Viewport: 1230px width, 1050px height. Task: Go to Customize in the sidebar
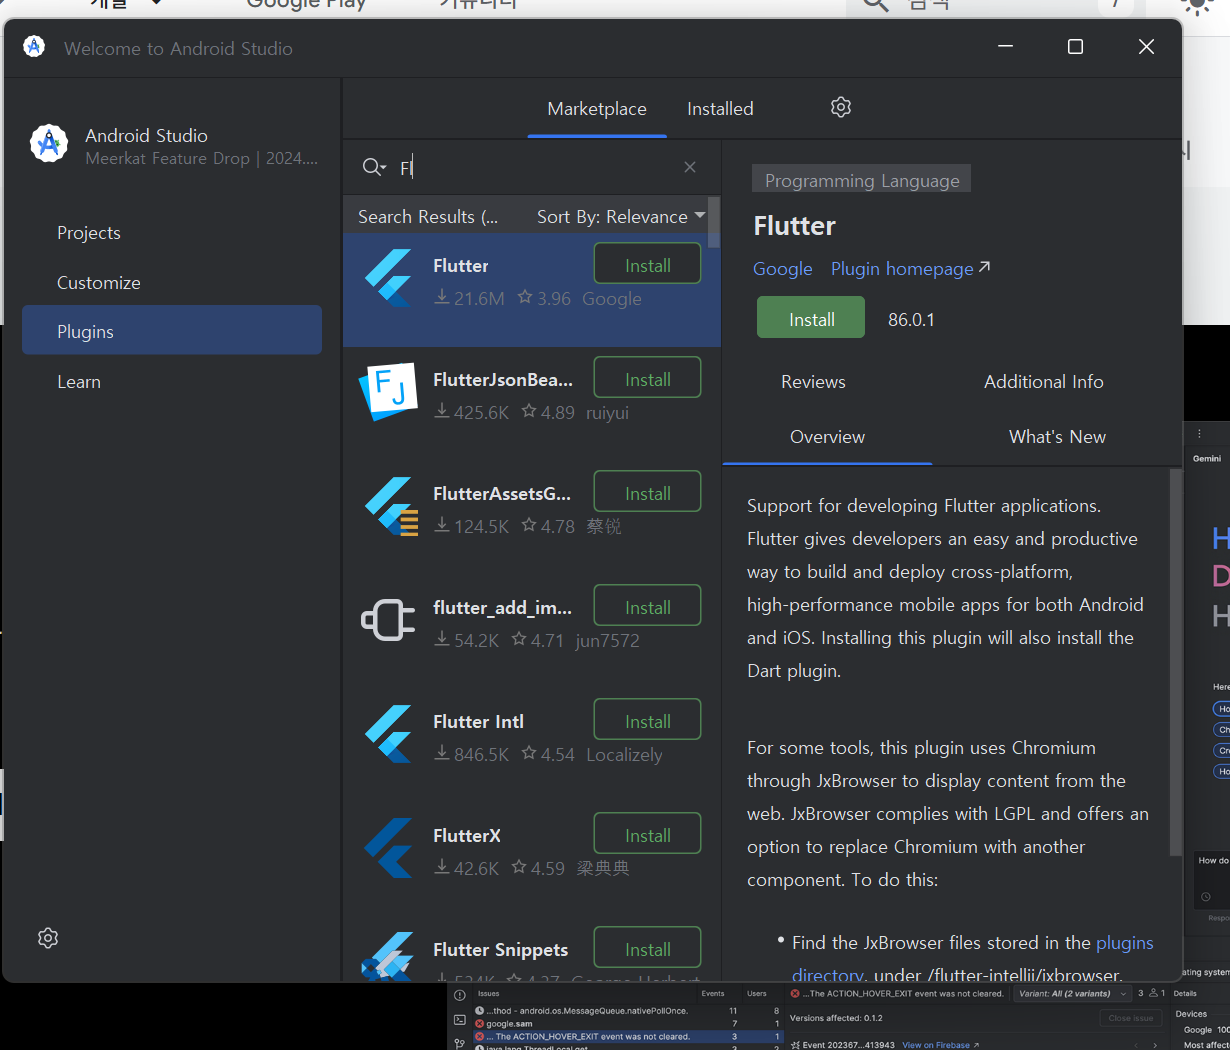(172, 282)
